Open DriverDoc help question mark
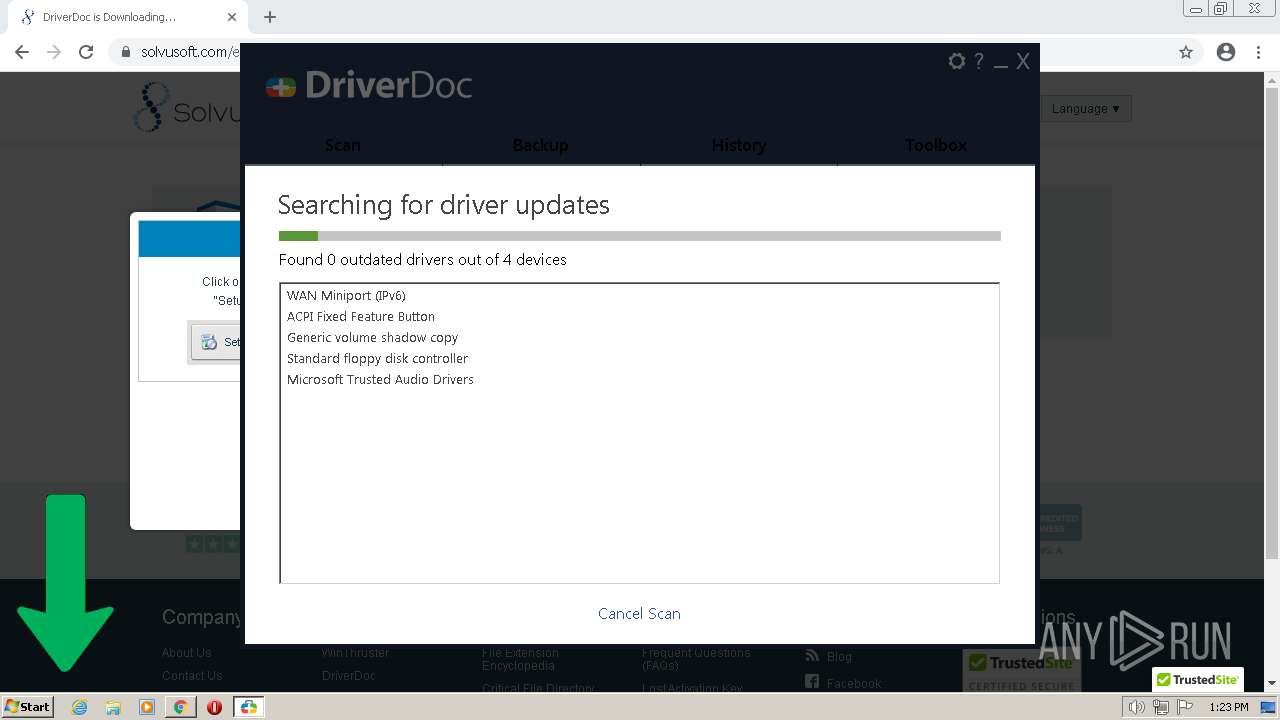Screen dimensions: 1280x720 click(x=979, y=61)
